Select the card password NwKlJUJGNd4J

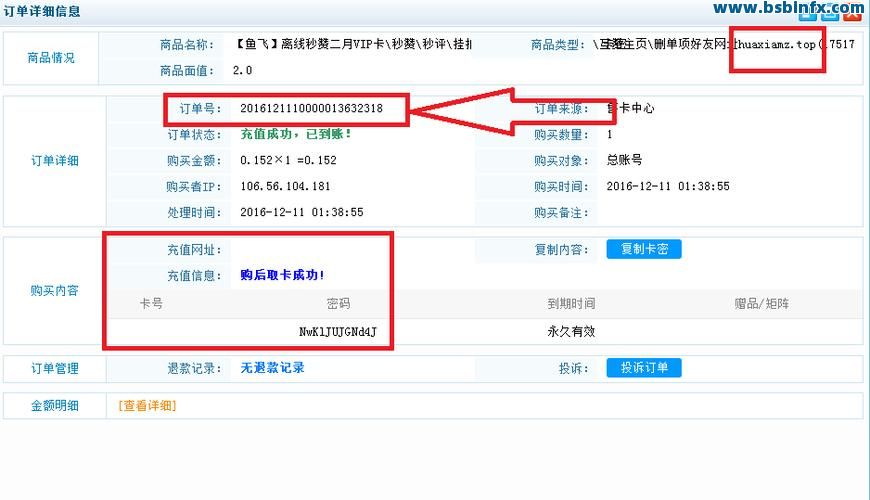click(x=337, y=332)
